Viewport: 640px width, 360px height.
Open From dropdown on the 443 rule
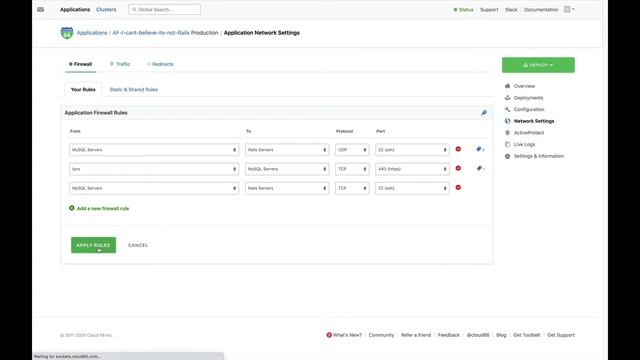pos(154,169)
